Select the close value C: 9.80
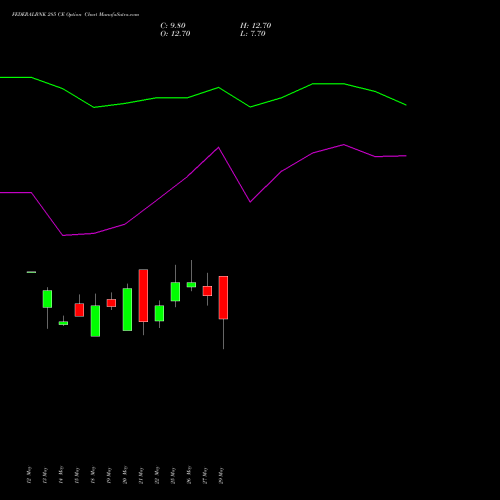 [x=173, y=26]
